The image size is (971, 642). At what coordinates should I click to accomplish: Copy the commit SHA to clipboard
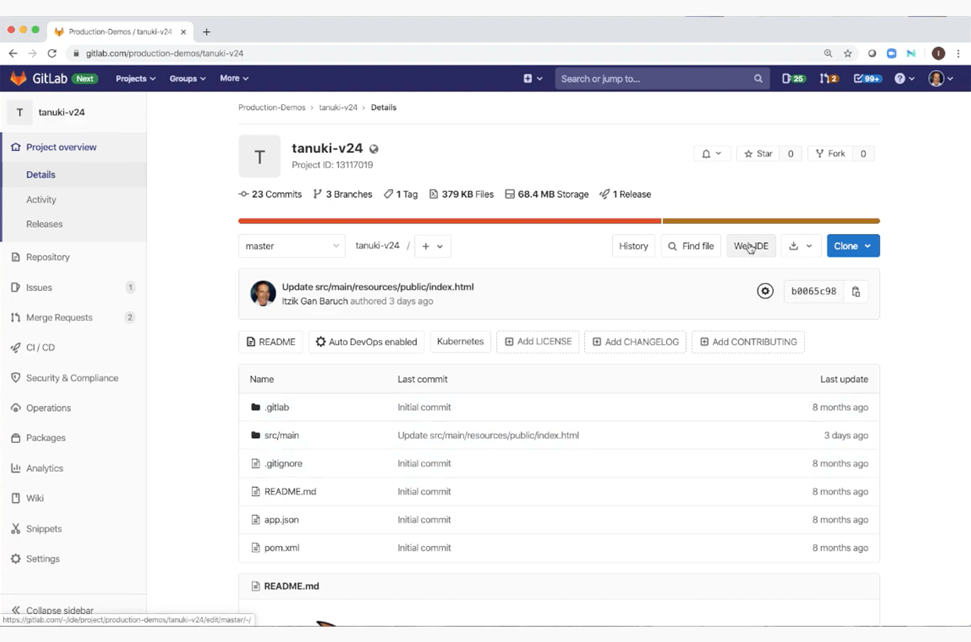tap(856, 292)
